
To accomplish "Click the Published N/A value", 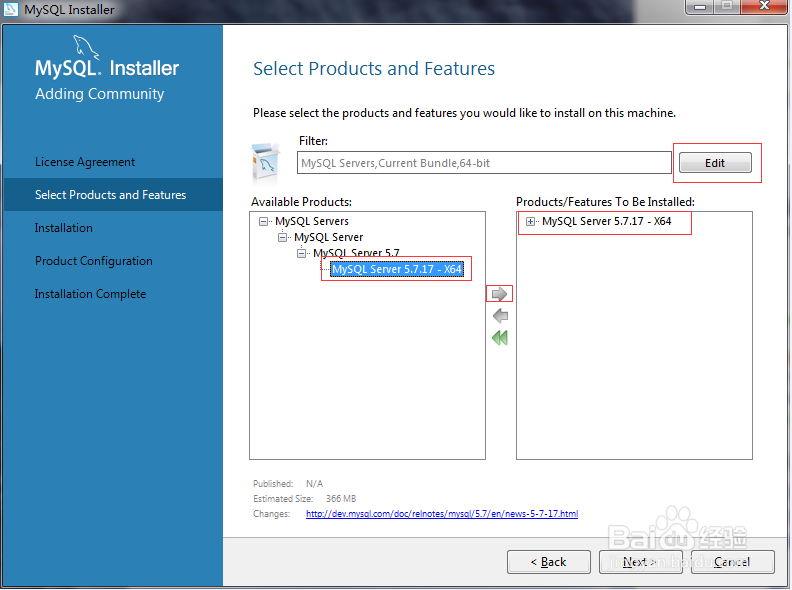I will coord(314,483).
